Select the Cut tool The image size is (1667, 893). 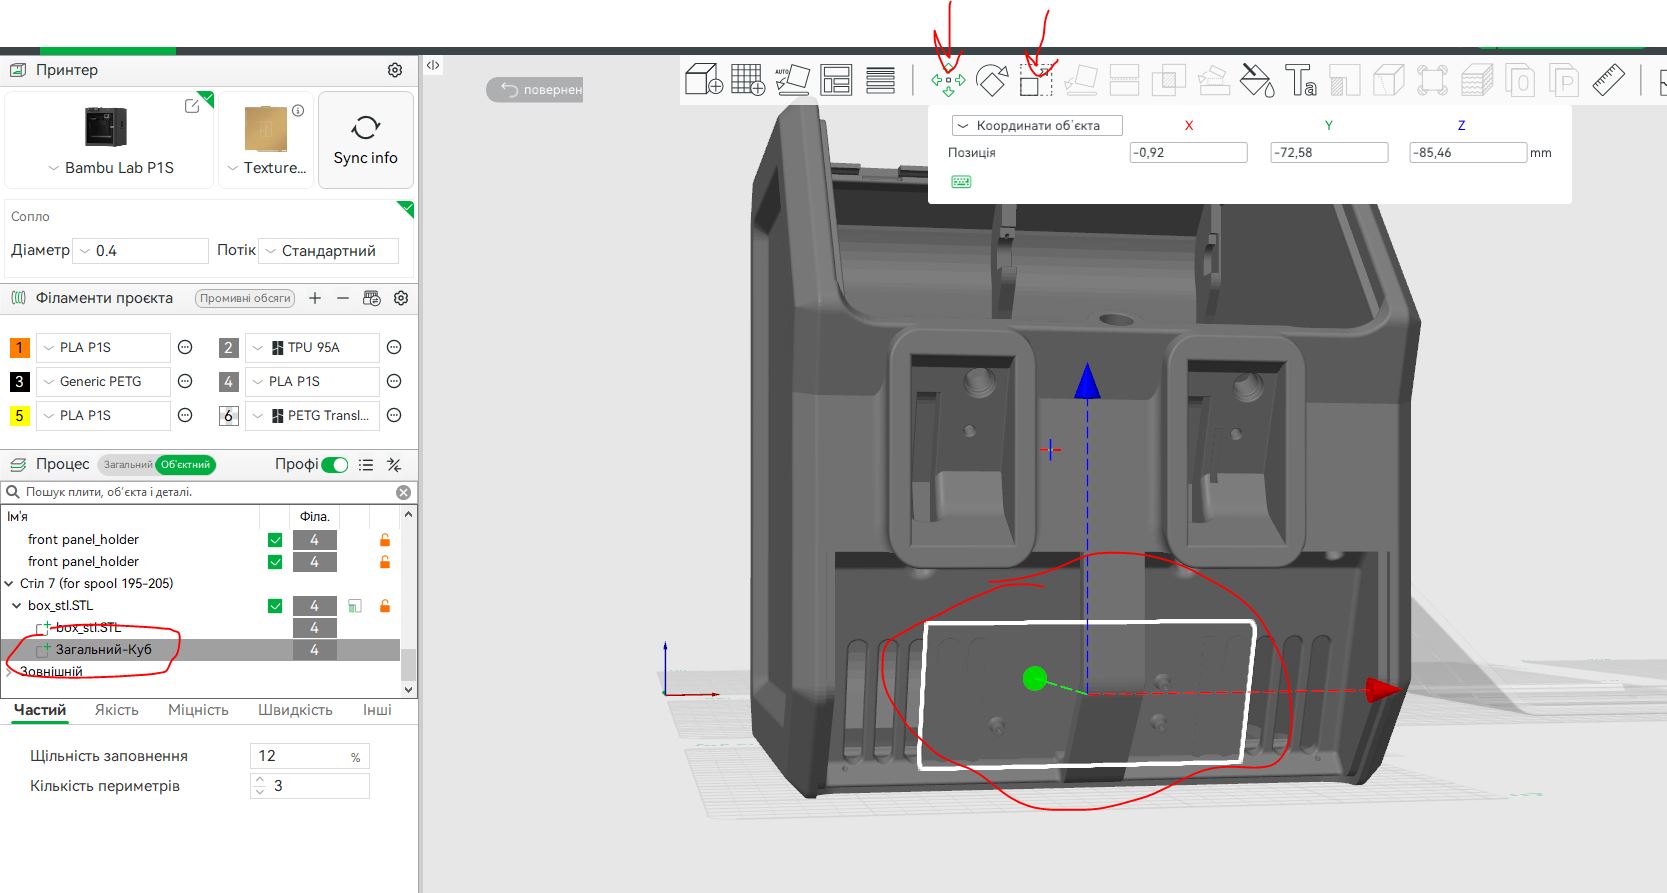[1125, 80]
